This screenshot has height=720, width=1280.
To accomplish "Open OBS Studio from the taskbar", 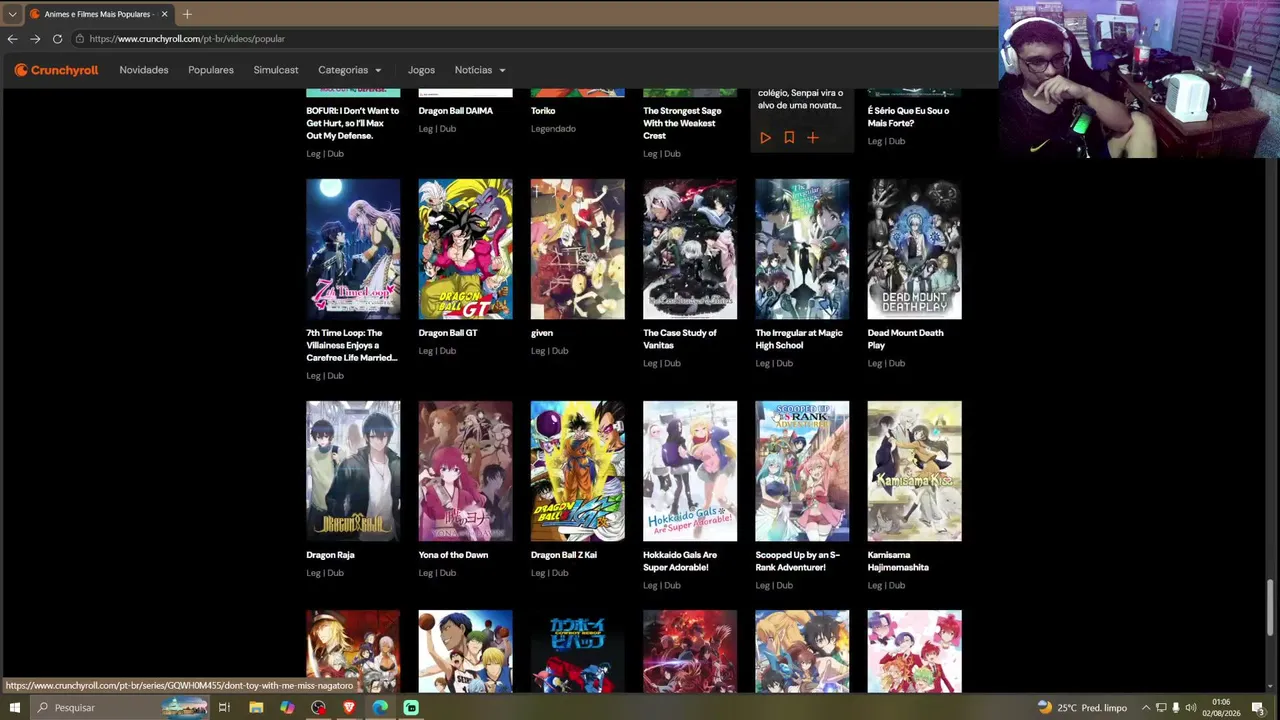I will pyautogui.click(x=318, y=707).
